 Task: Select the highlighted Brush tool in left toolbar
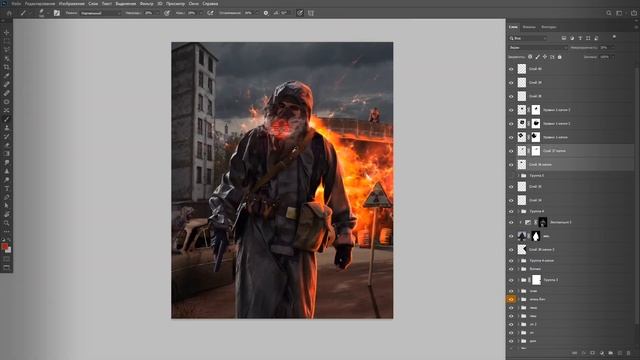pyautogui.click(x=7, y=119)
